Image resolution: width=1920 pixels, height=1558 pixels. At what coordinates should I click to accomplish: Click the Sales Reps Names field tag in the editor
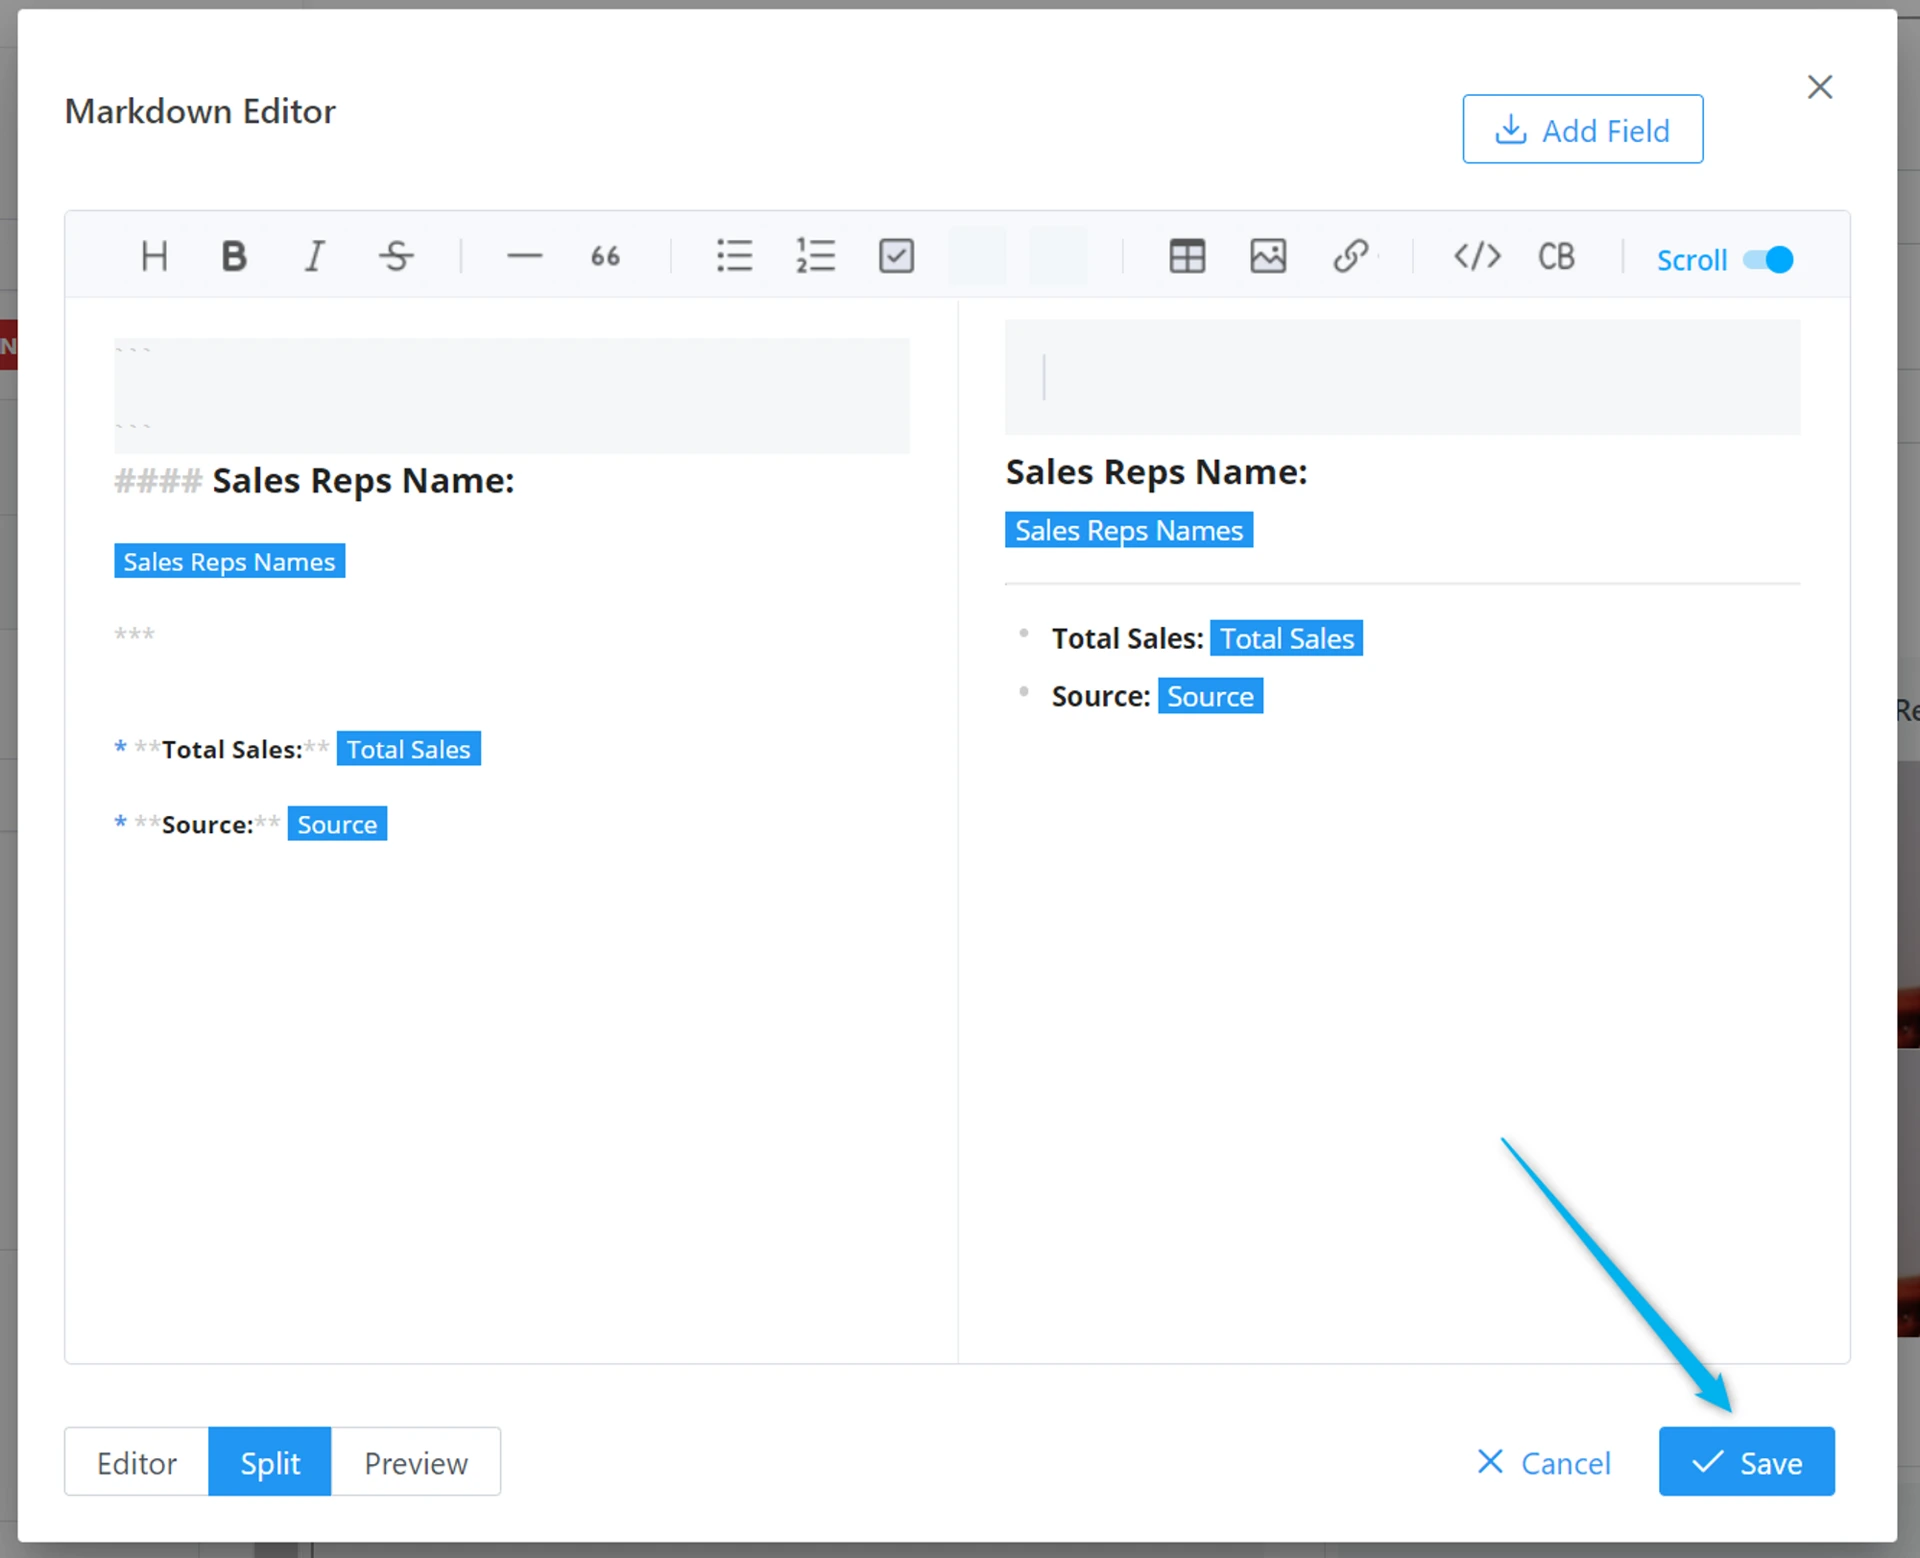[229, 562]
